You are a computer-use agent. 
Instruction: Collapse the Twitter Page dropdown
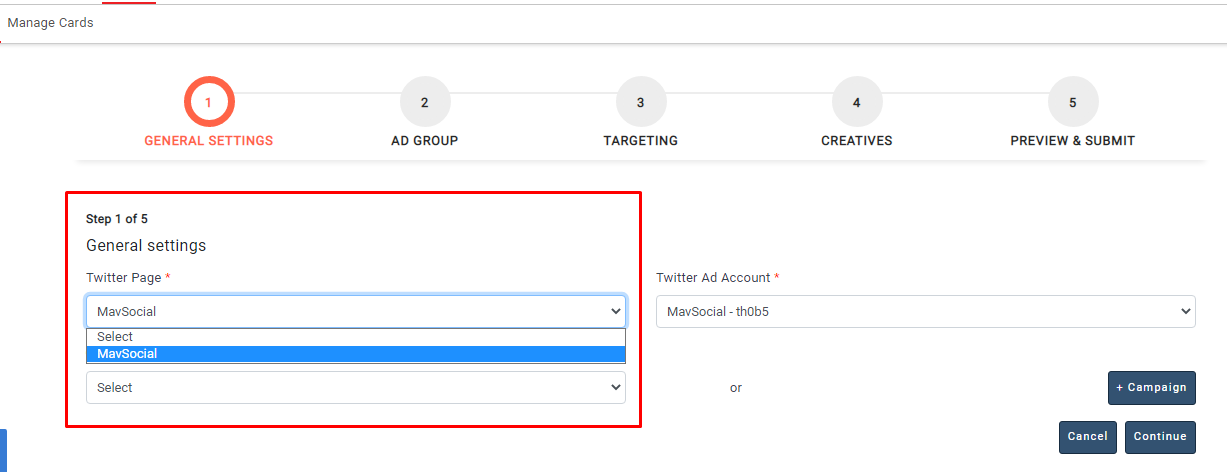pyautogui.click(x=355, y=311)
